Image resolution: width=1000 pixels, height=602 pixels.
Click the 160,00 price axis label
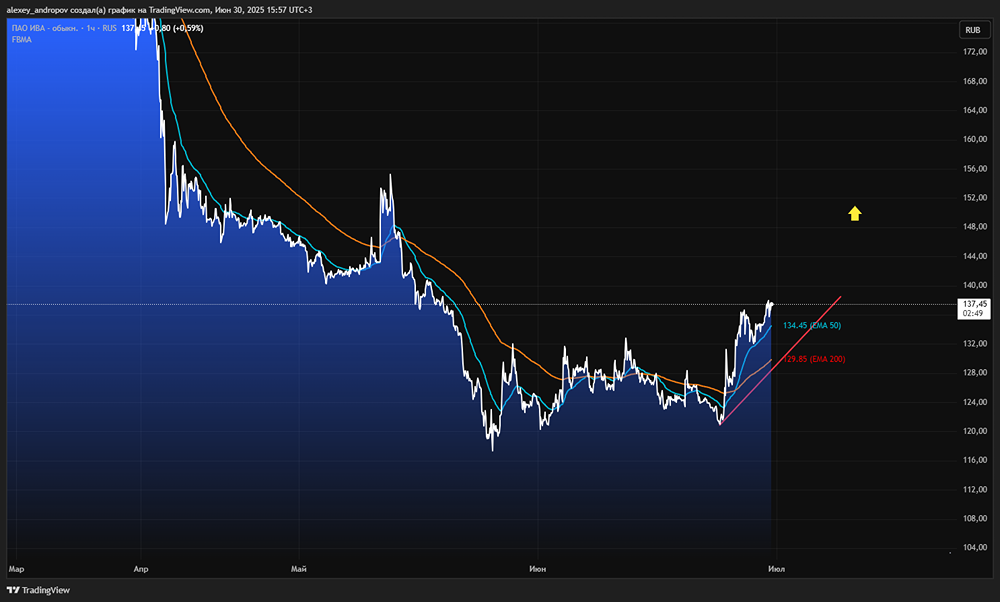click(x=974, y=139)
